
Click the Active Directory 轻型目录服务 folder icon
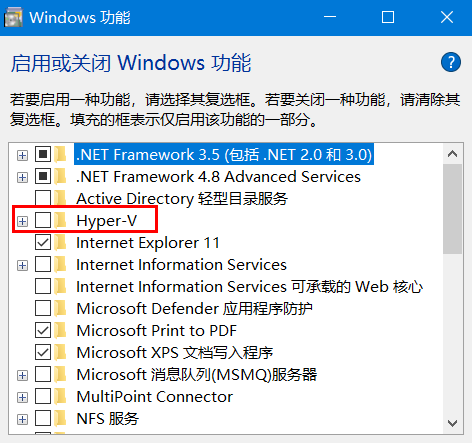pyautogui.click(x=61, y=198)
